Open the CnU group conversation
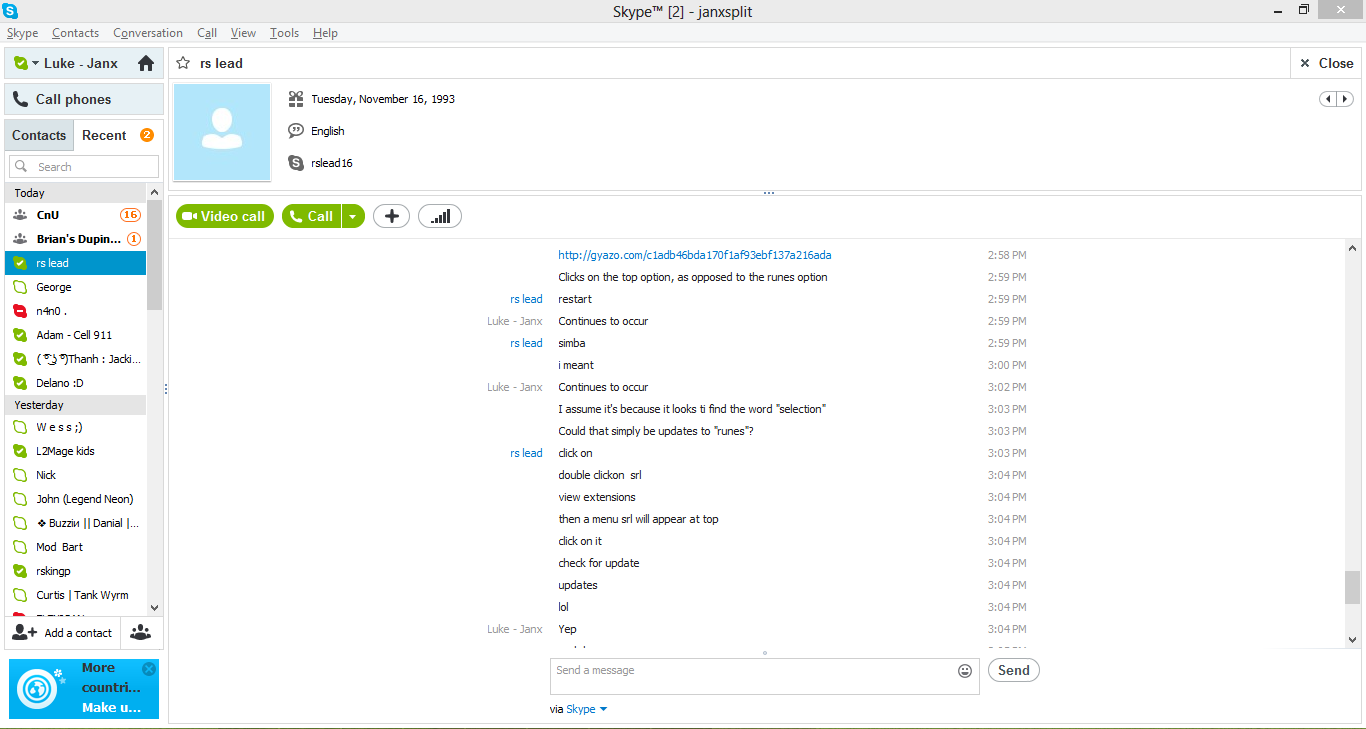 pos(75,215)
